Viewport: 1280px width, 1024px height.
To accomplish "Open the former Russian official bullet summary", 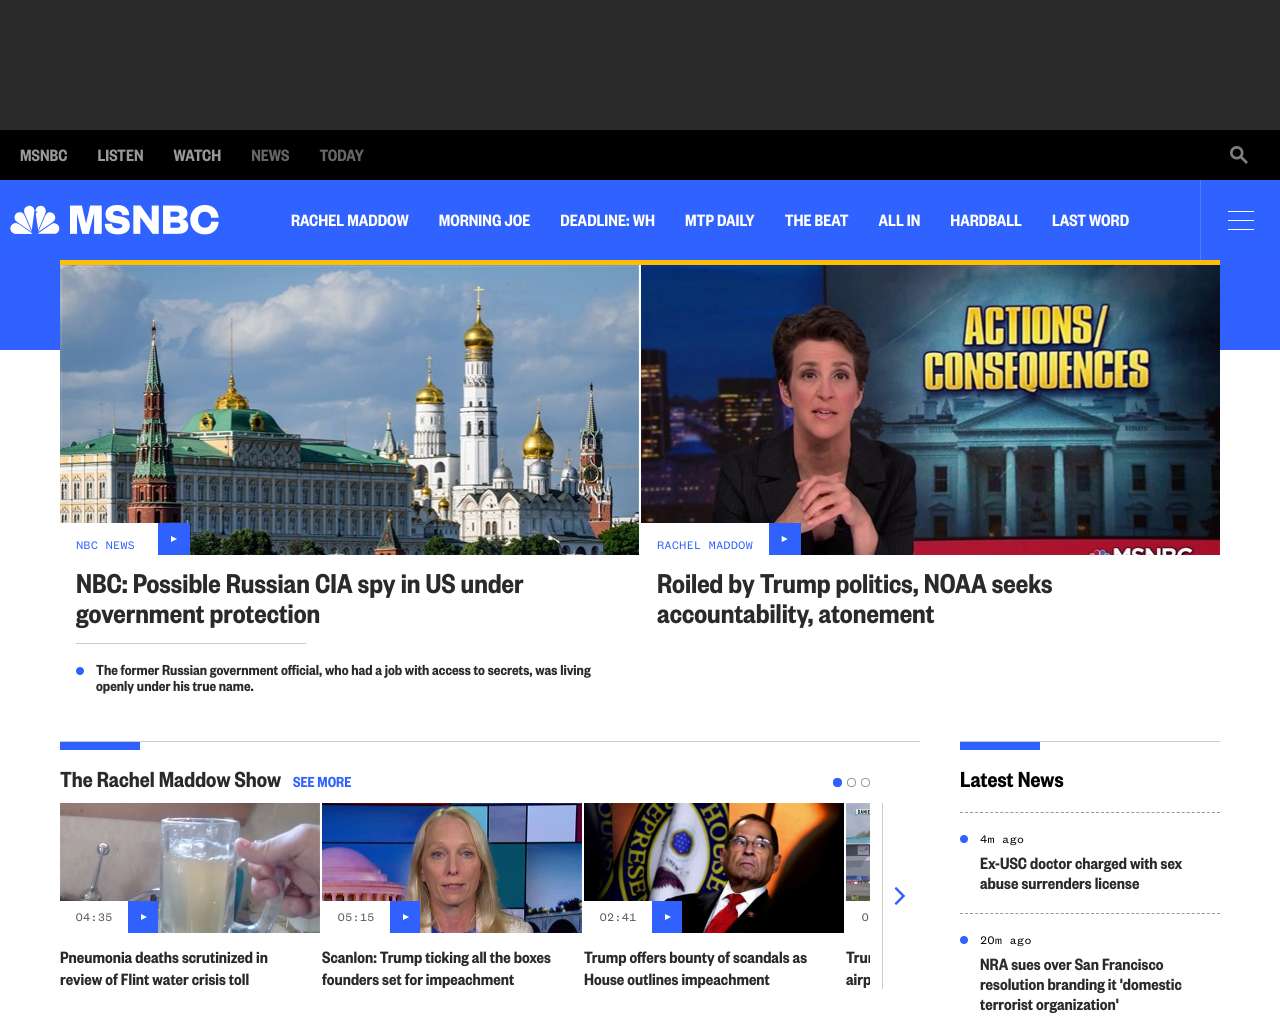I will 343,678.
